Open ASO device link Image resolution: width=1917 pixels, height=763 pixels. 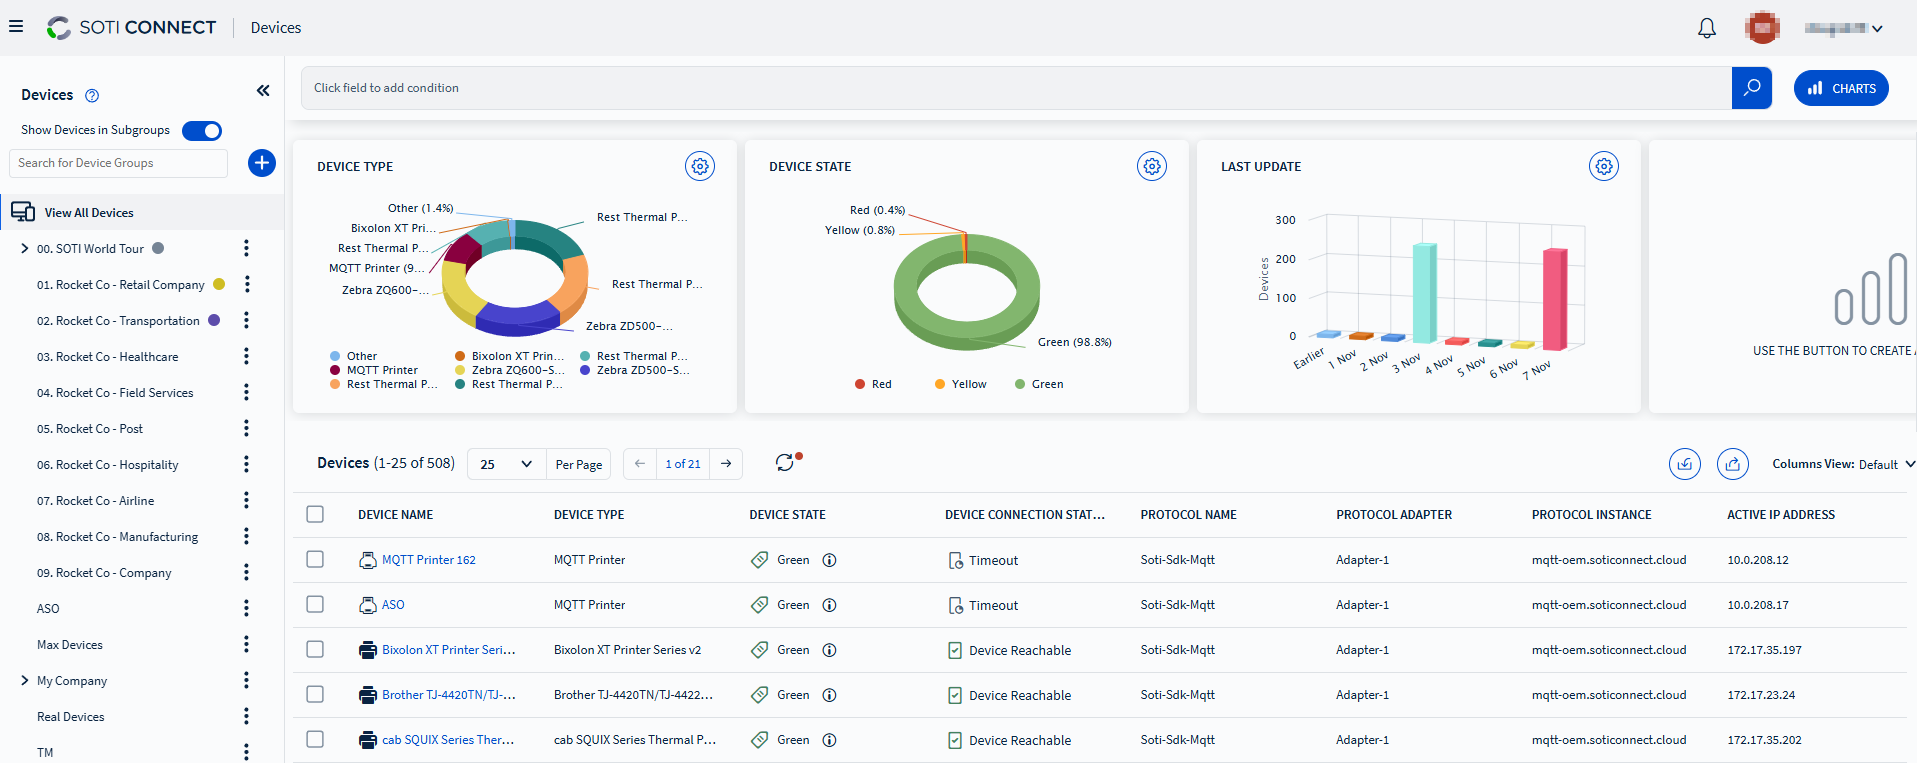[x=393, y=605]
